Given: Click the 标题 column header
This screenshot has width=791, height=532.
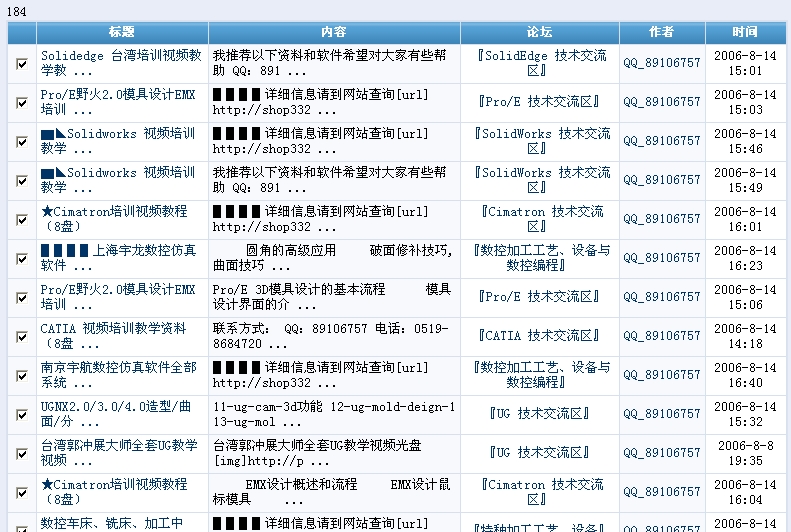Looking at the screenshot, I should tap(122, 32).
